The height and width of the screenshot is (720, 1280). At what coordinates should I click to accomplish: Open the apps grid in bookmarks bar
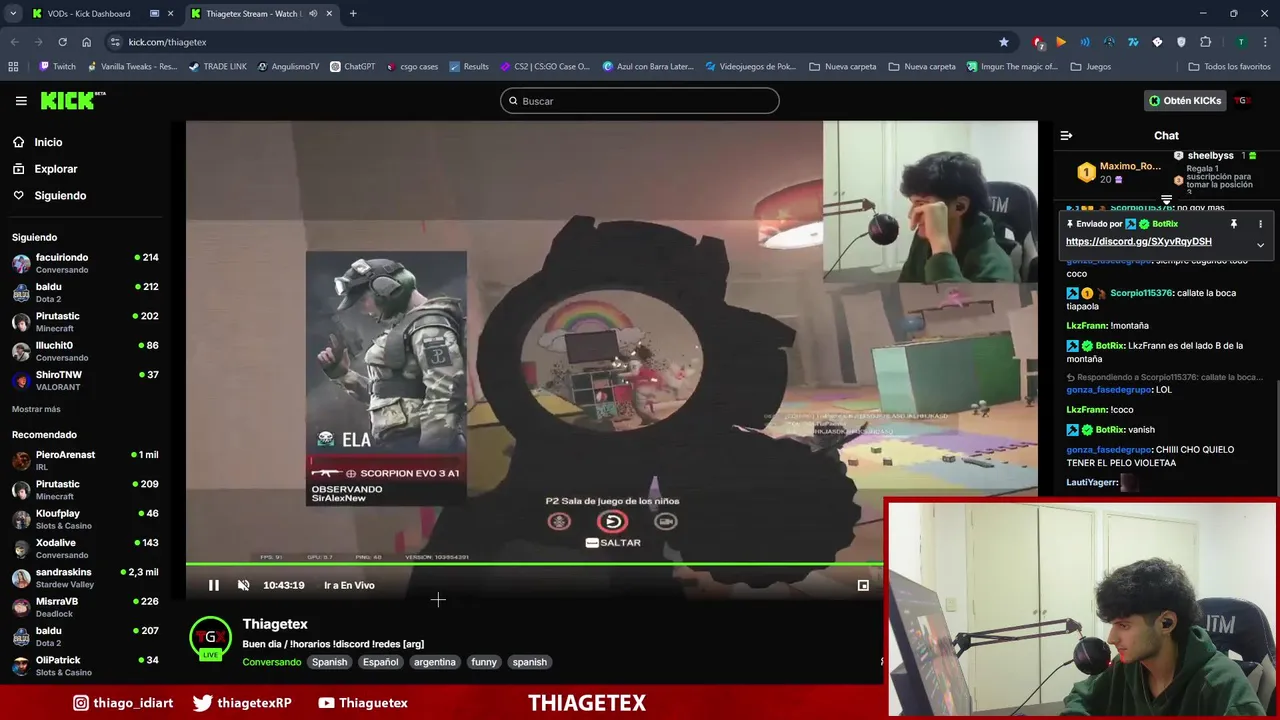(13, 67)
